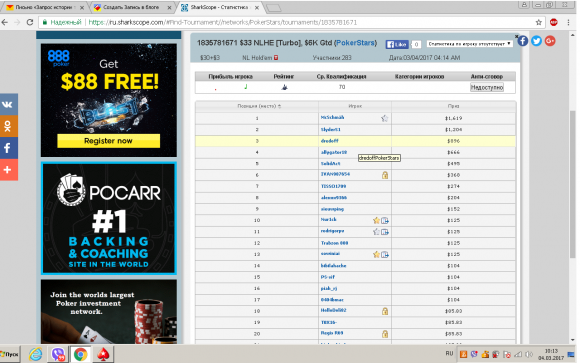This screenshot has width=580, height=363.
Task: Switch to the second browser tab
Action: [132, 7]
